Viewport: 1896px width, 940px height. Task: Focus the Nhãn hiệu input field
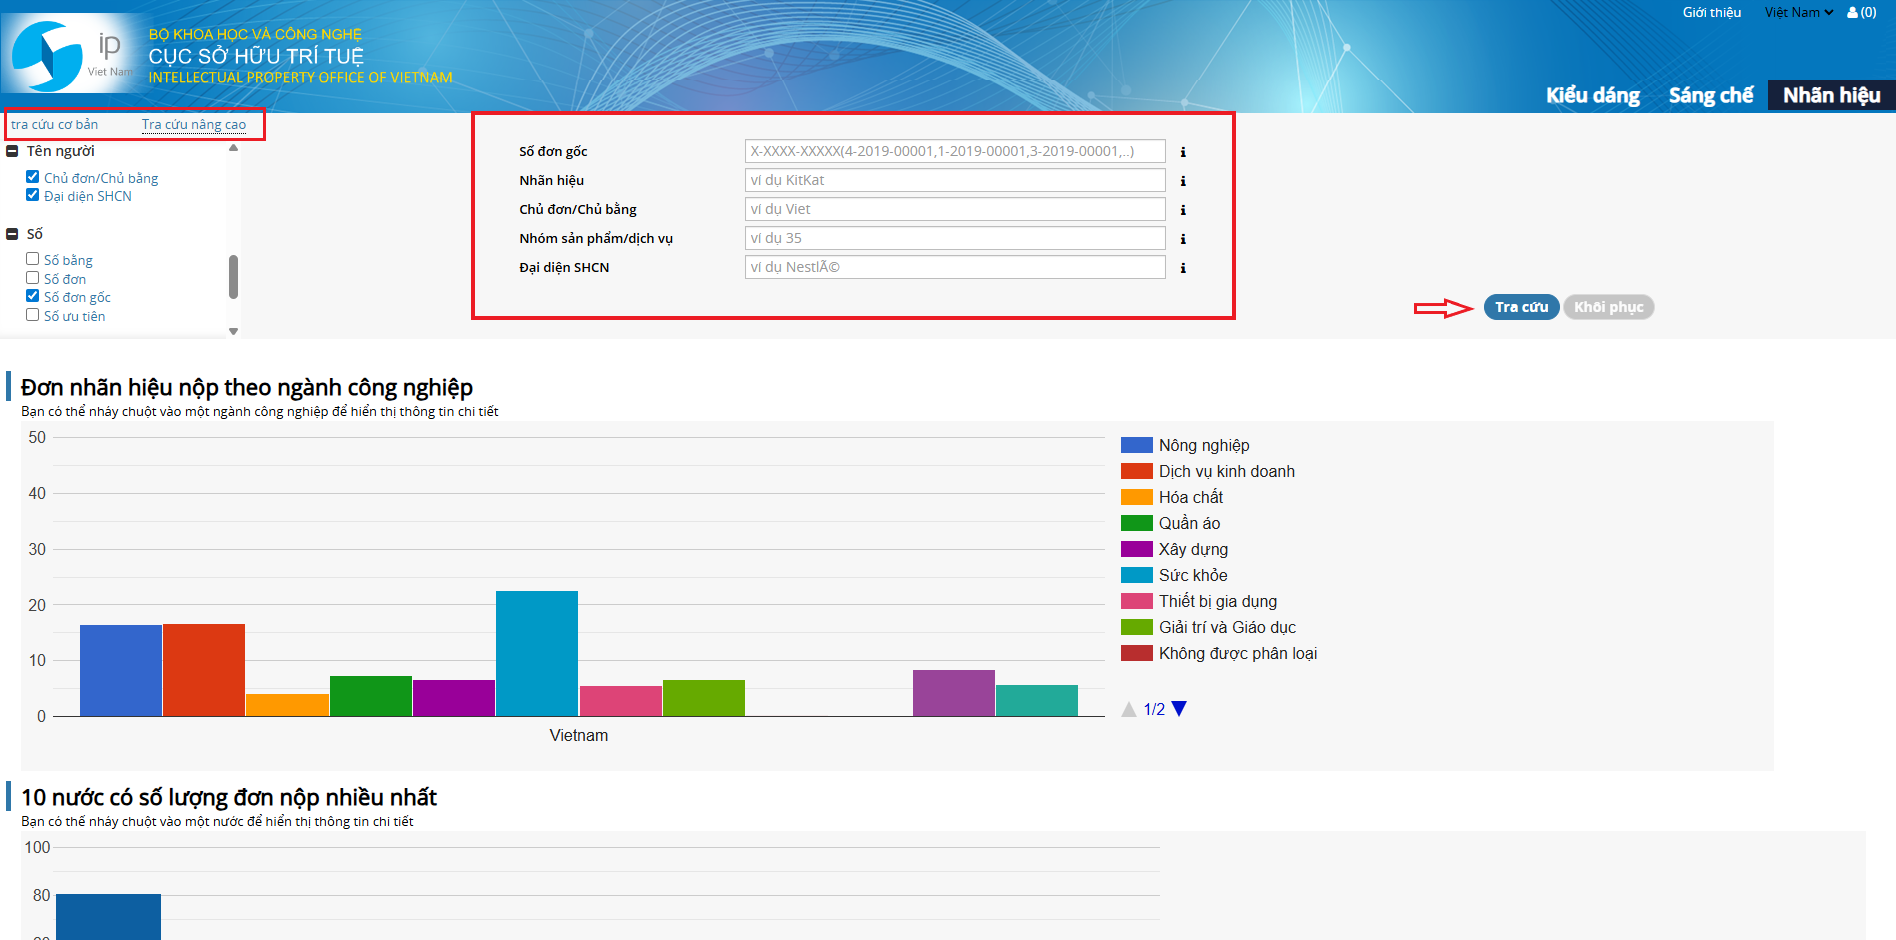click(954, 180)
